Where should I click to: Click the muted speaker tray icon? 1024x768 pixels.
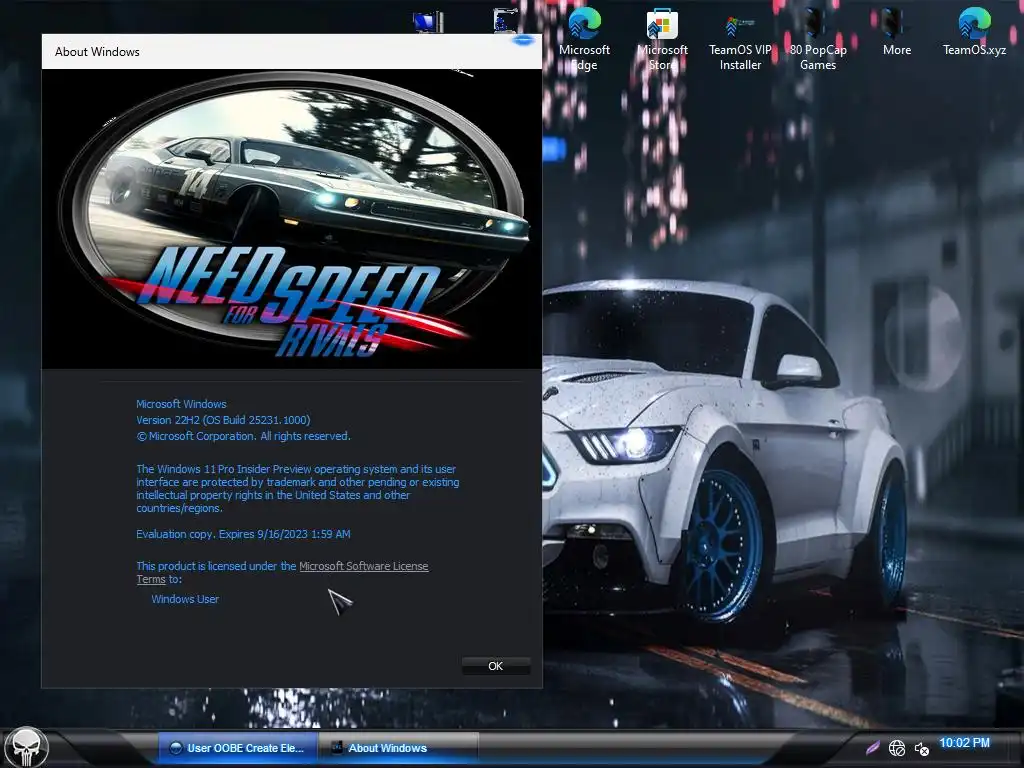pos(921,748)
